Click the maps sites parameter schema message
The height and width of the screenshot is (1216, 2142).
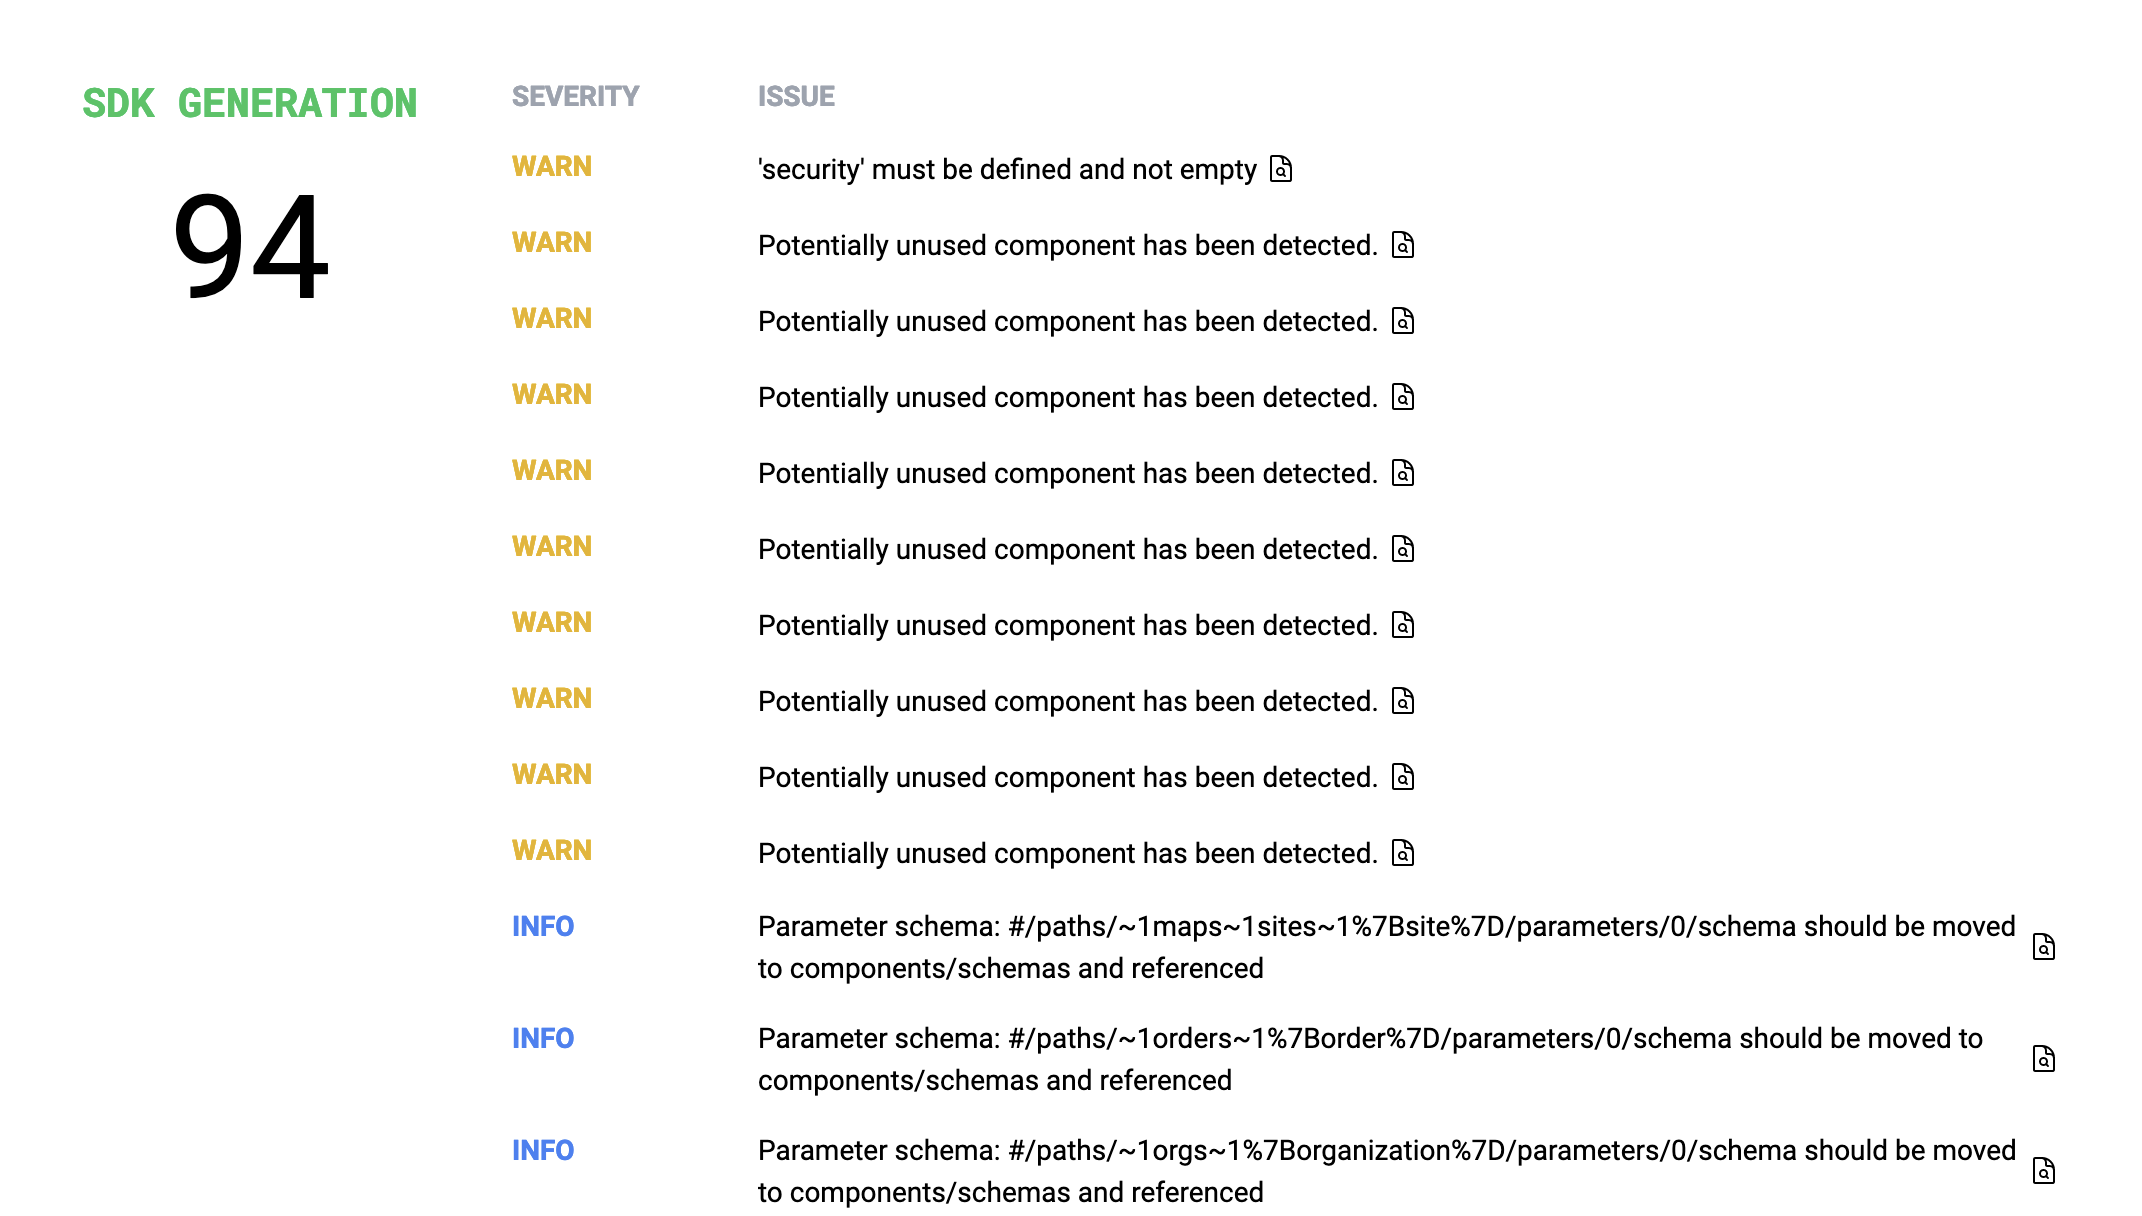point(1386,947)
